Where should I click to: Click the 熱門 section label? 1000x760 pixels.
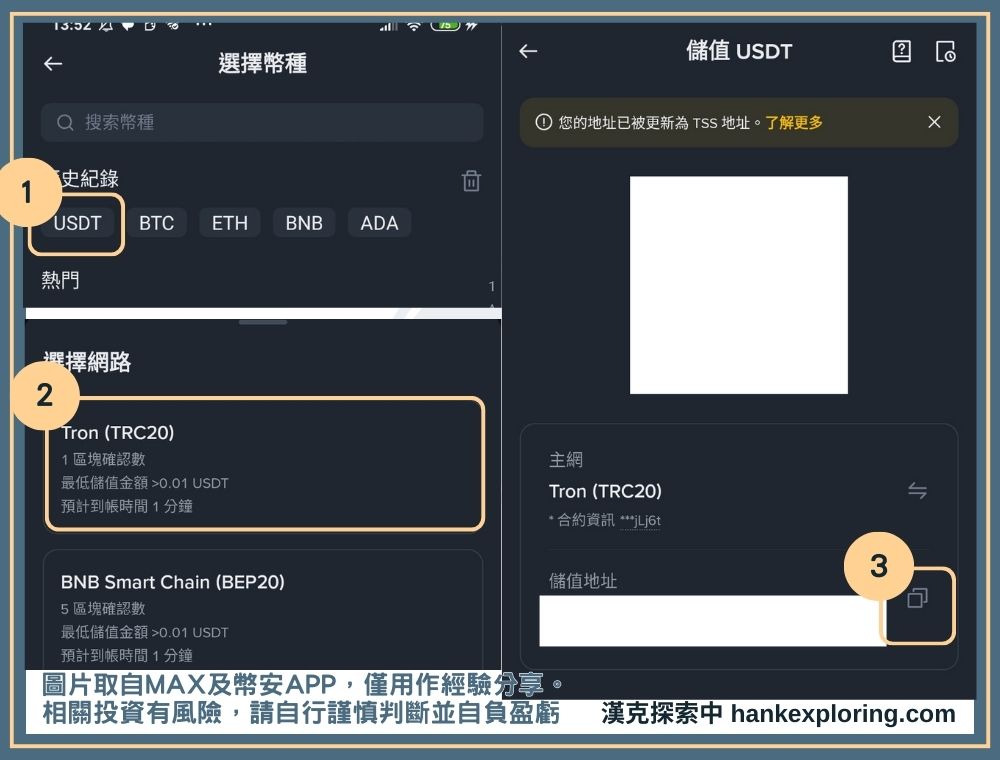(60, 280)
